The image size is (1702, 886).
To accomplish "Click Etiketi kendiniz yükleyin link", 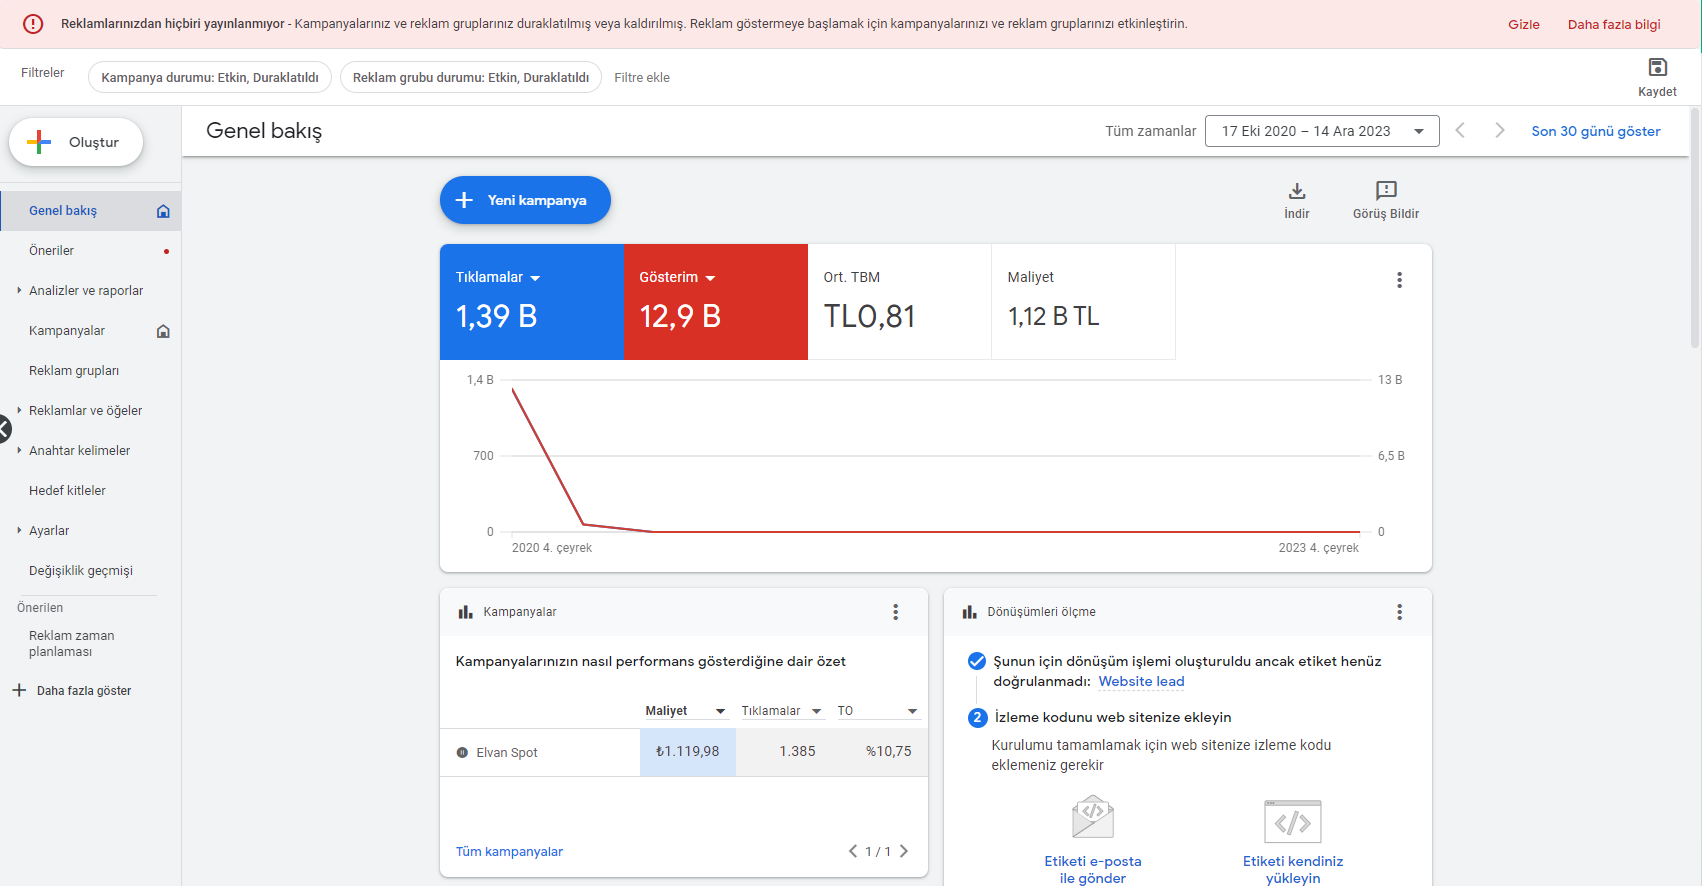I will point(1293,869).
